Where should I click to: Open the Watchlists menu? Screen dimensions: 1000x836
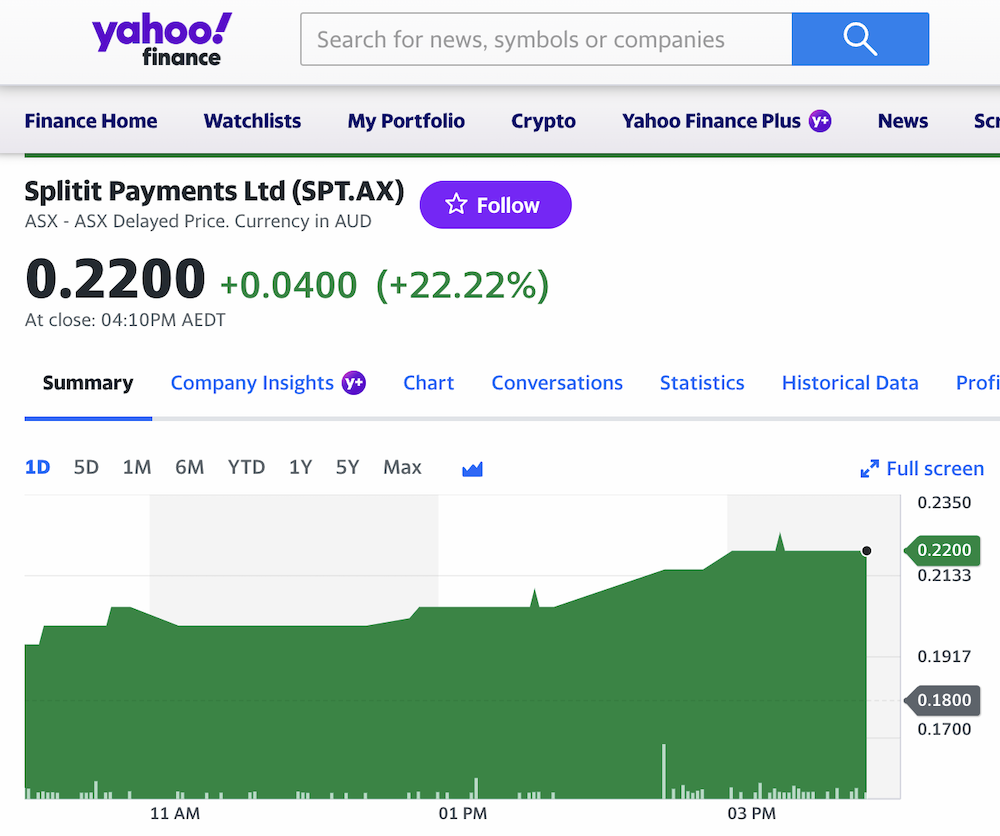tap(252, 121)
